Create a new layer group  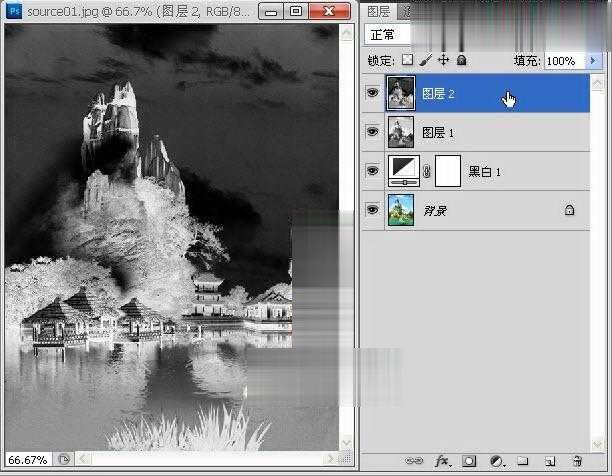coord(523,461)
